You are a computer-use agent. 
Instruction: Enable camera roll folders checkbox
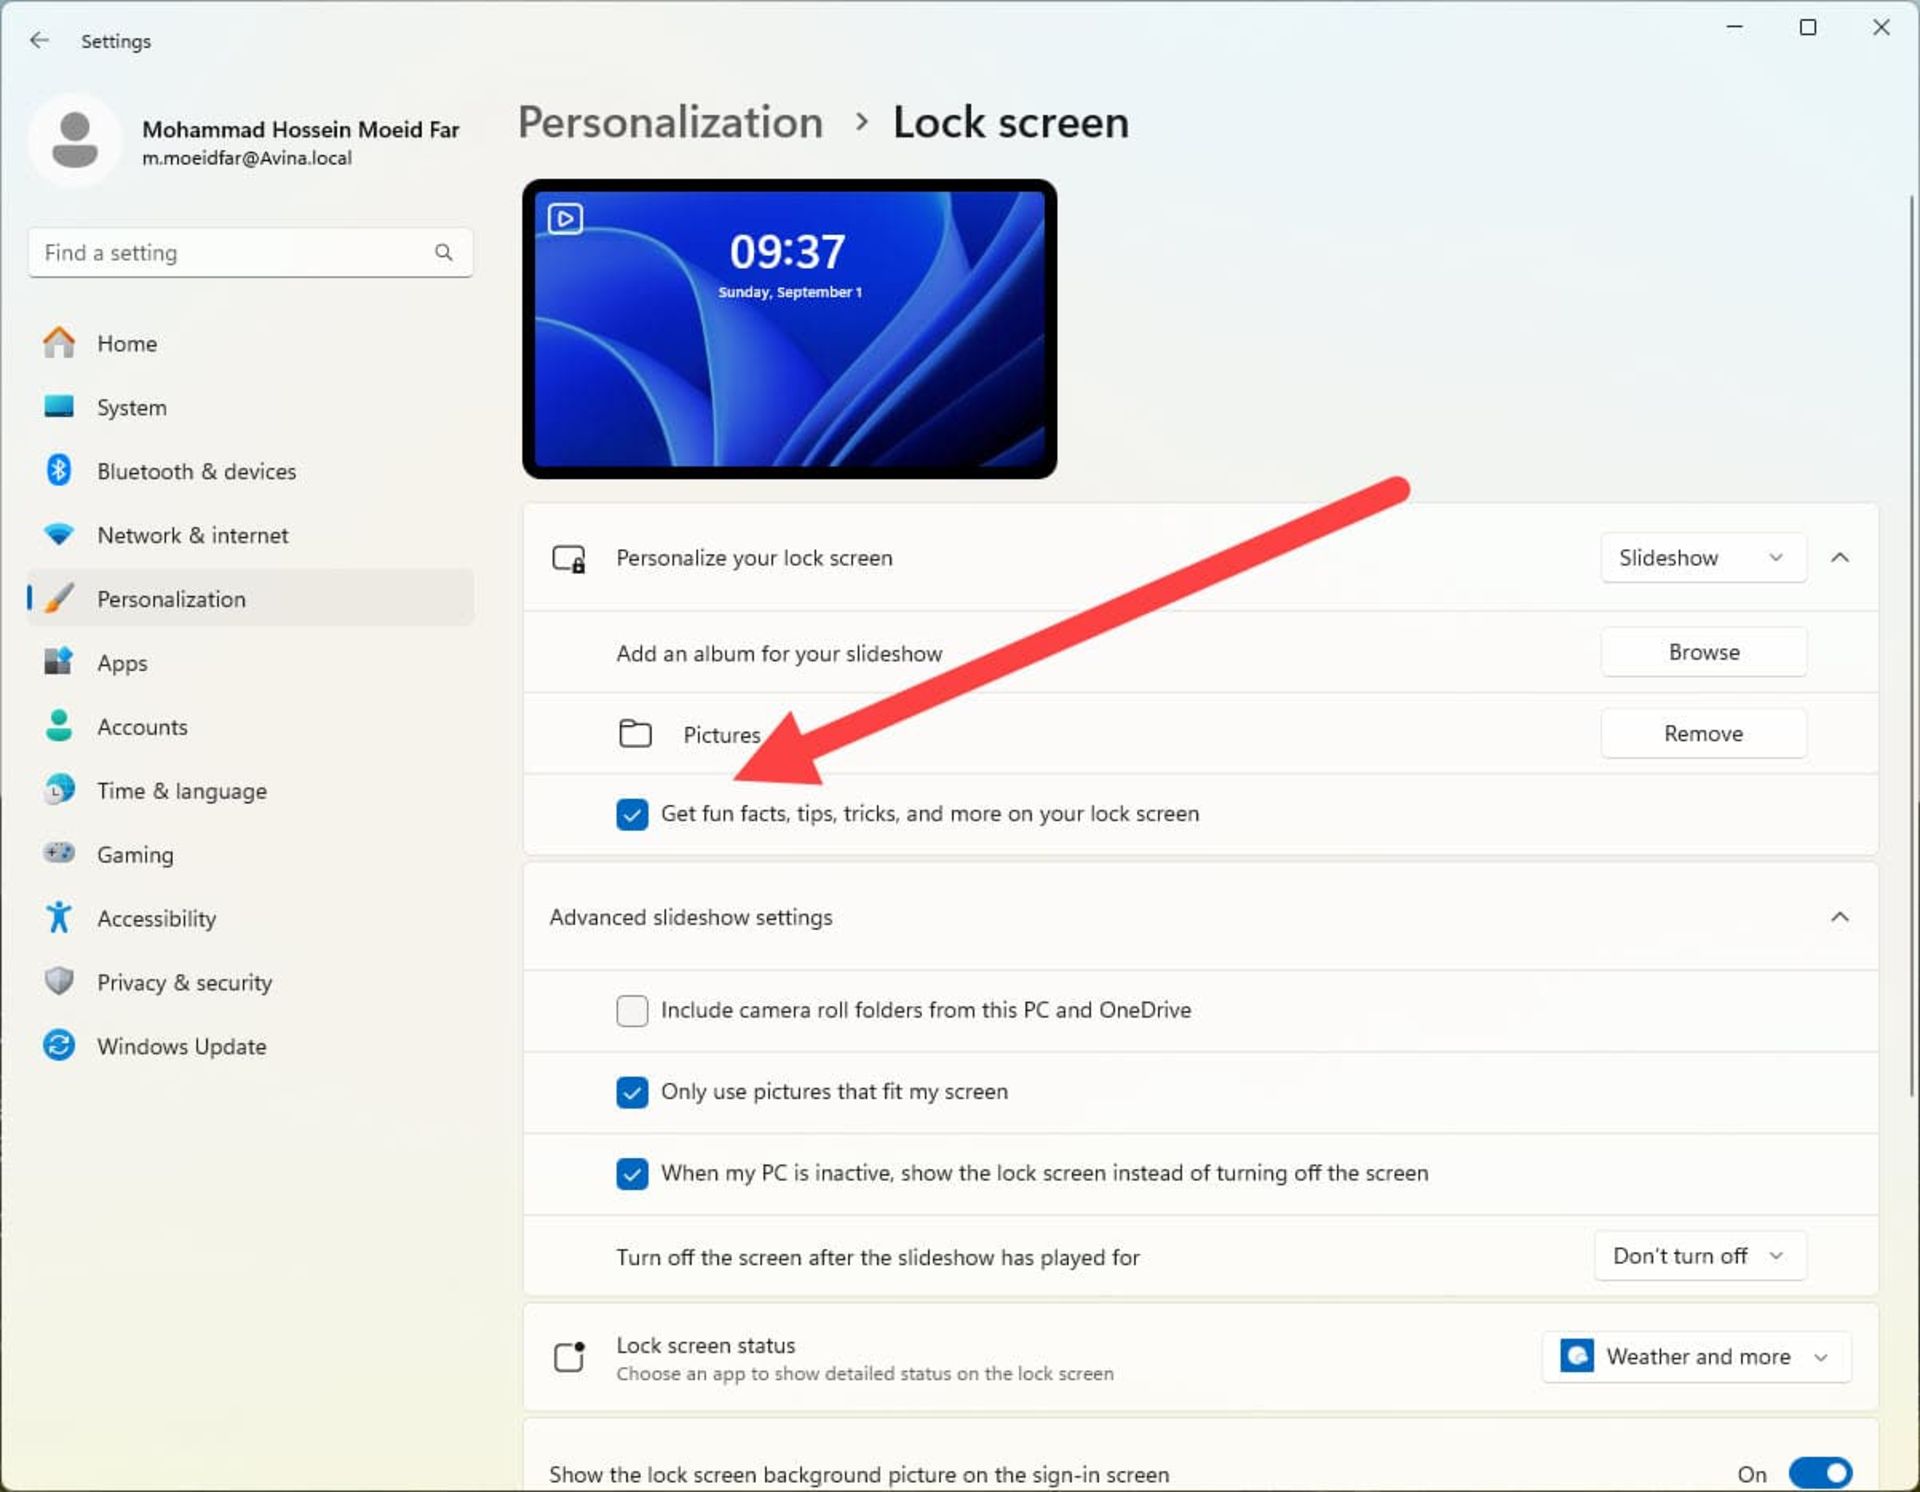(x=632, y=1010)
